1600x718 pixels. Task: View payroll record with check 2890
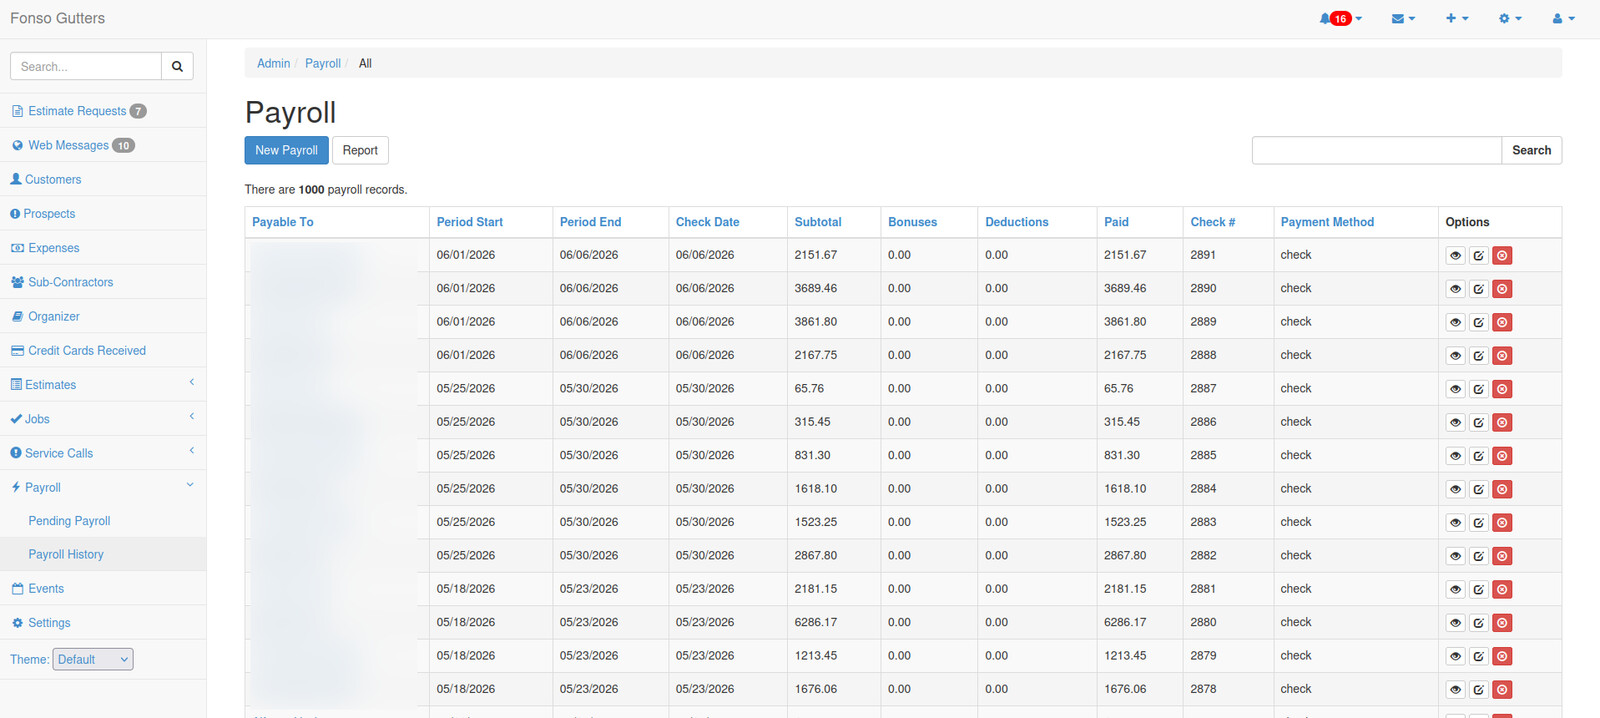[x=1455, y=289]
